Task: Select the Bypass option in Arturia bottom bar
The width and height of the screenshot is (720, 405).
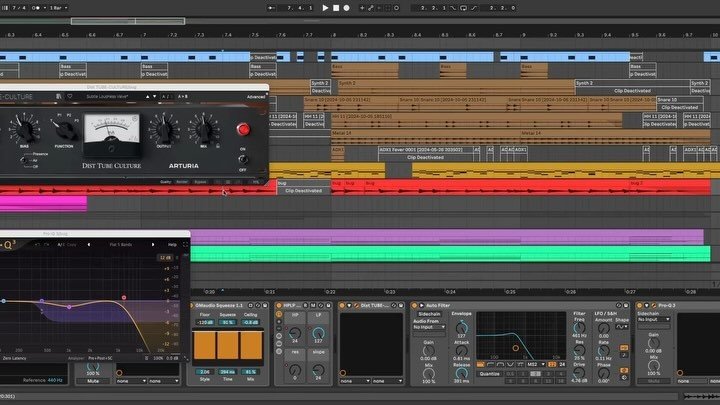Action: [x=202, y=182]
